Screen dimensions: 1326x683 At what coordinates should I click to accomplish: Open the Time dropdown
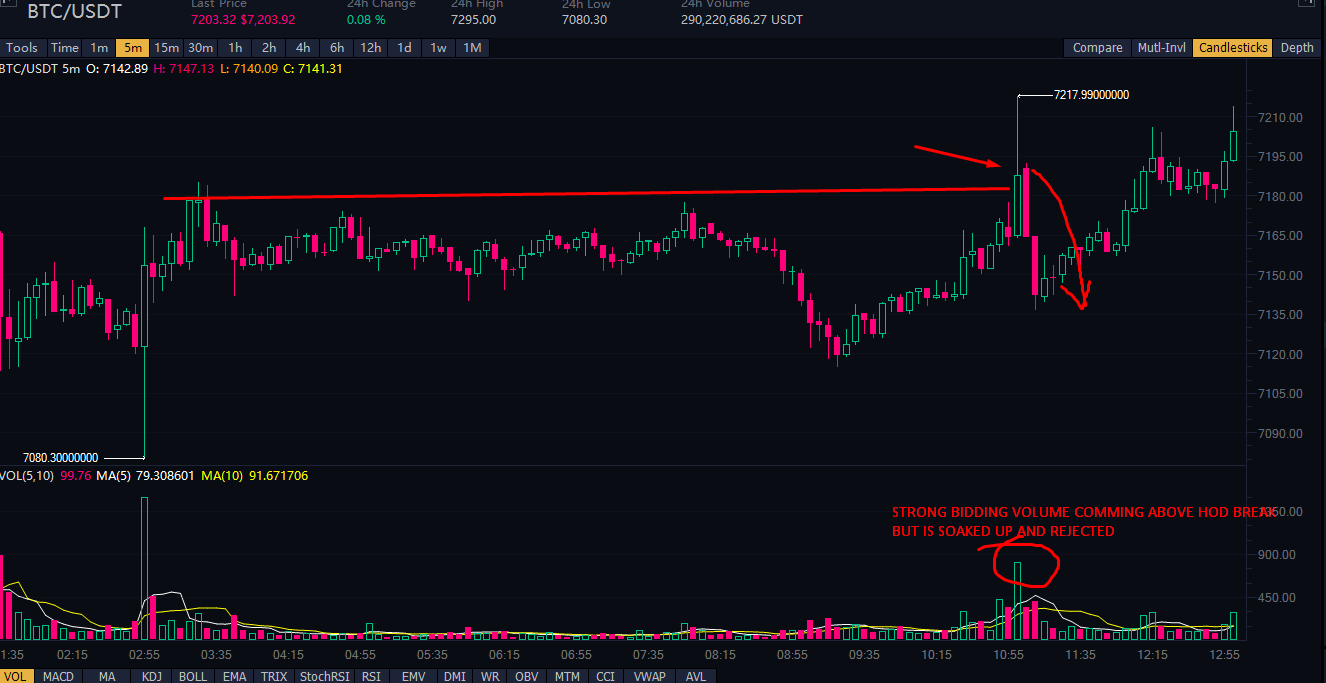[64, 48]
